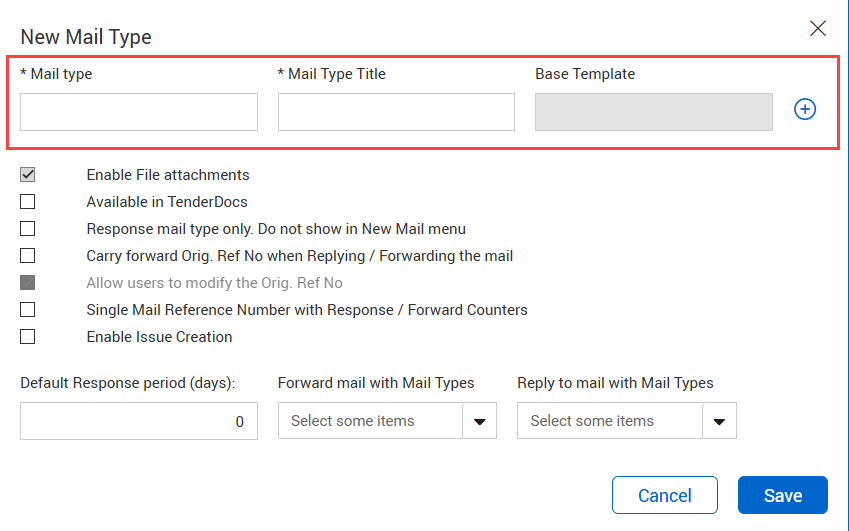The image size is (849, 531).
Task: Click the Mail Type Title input box
Action: (x=396, y=112)
